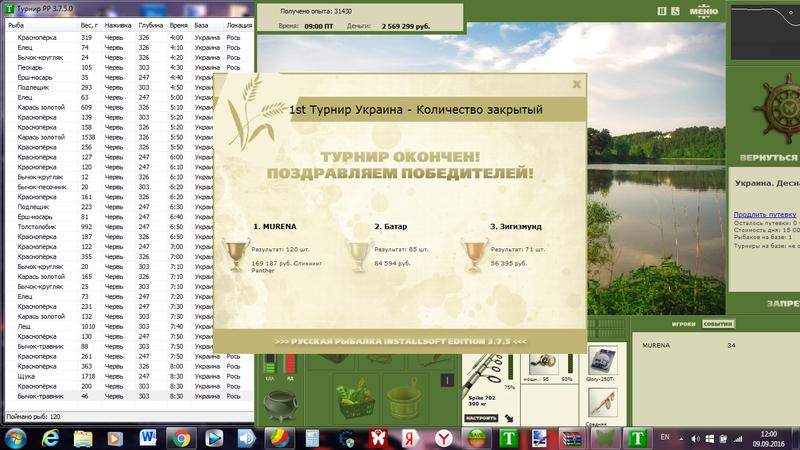Select the reel thumbnail

pos(542,364)
